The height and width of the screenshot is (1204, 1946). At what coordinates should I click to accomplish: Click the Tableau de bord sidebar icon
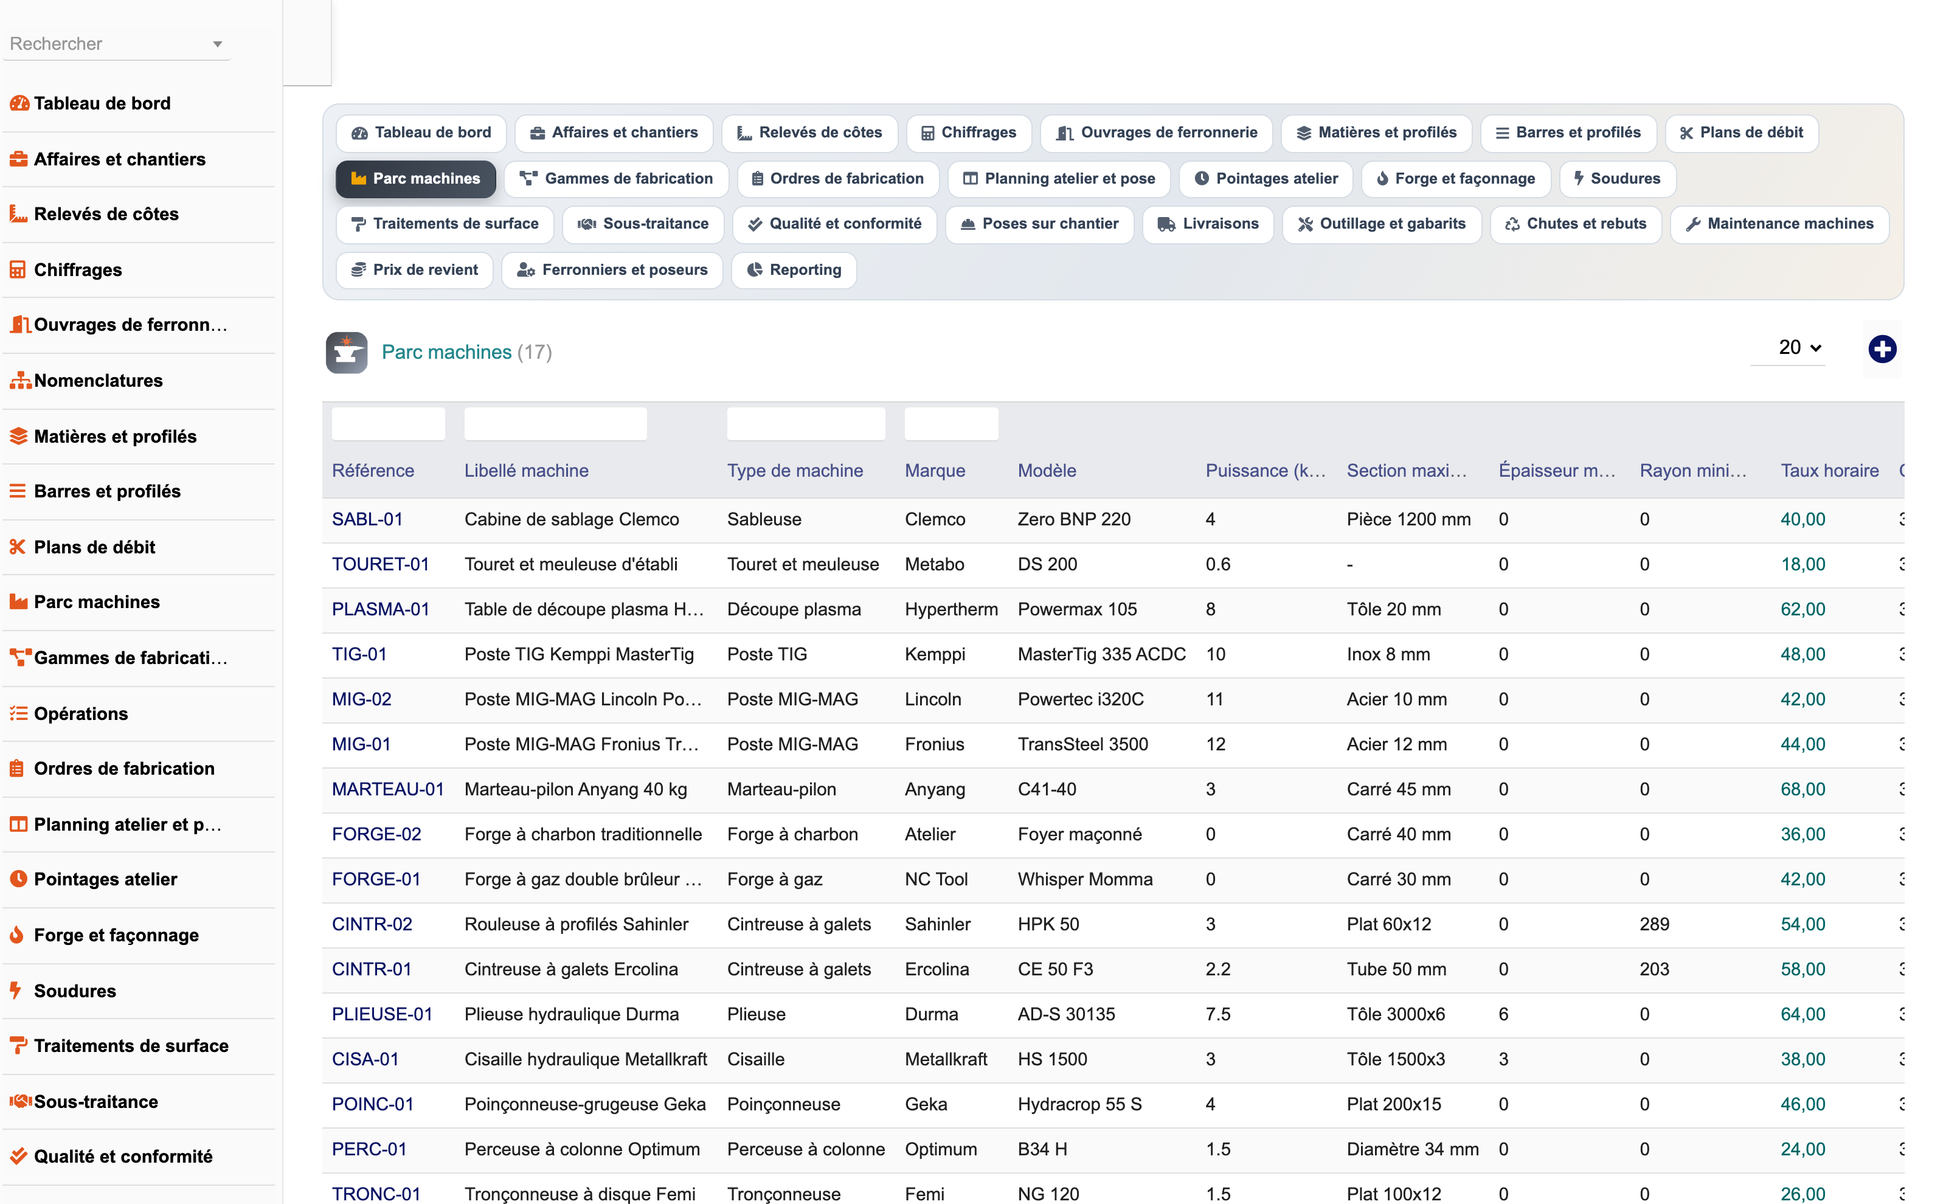pyautogui.click(x=19, y=103)
